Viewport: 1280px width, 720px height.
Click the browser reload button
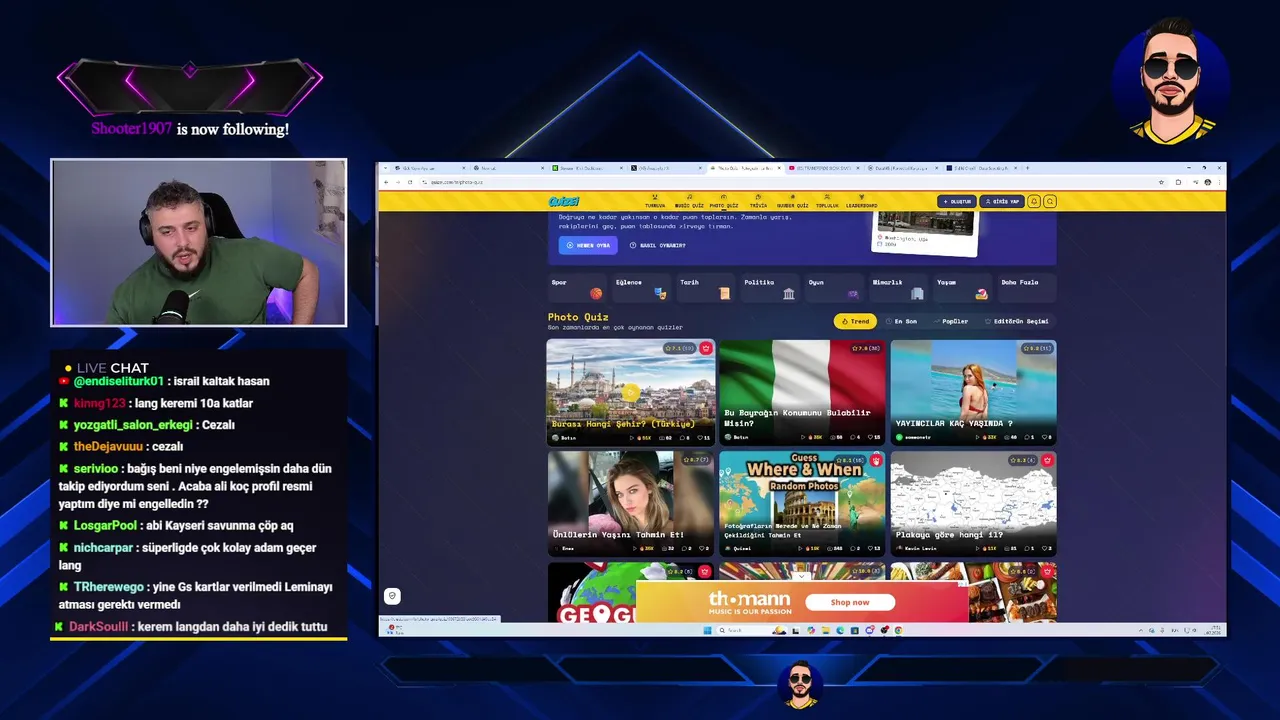[x=410, y=182]
